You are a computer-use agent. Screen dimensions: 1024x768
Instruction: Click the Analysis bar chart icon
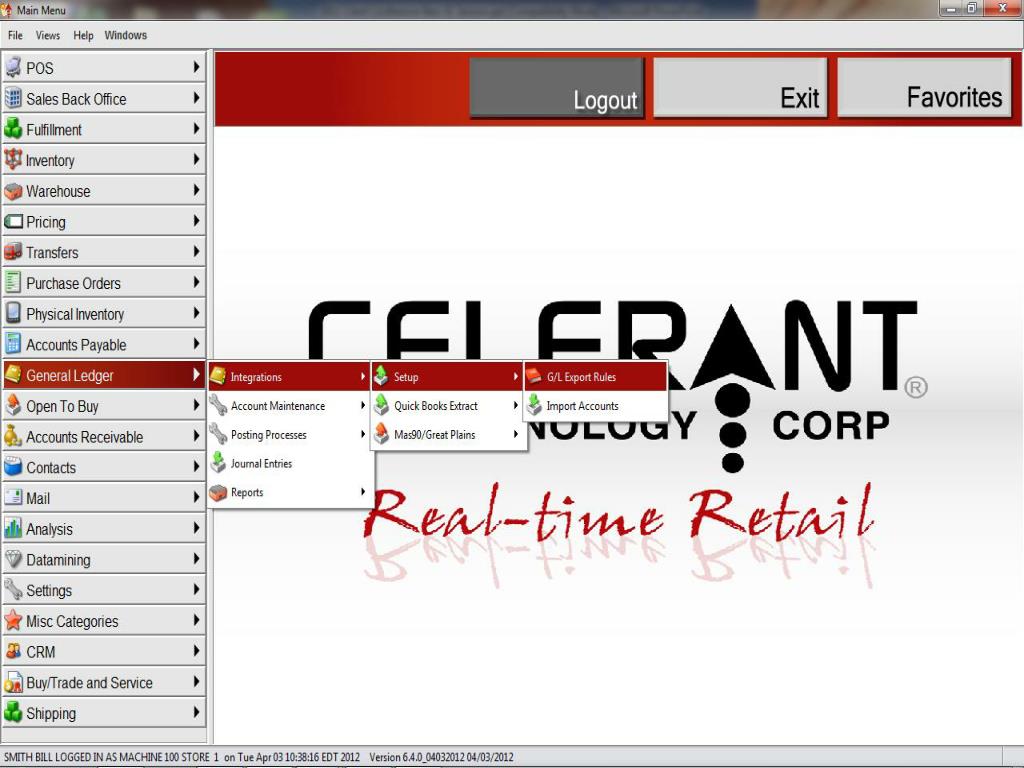point(13,528)
